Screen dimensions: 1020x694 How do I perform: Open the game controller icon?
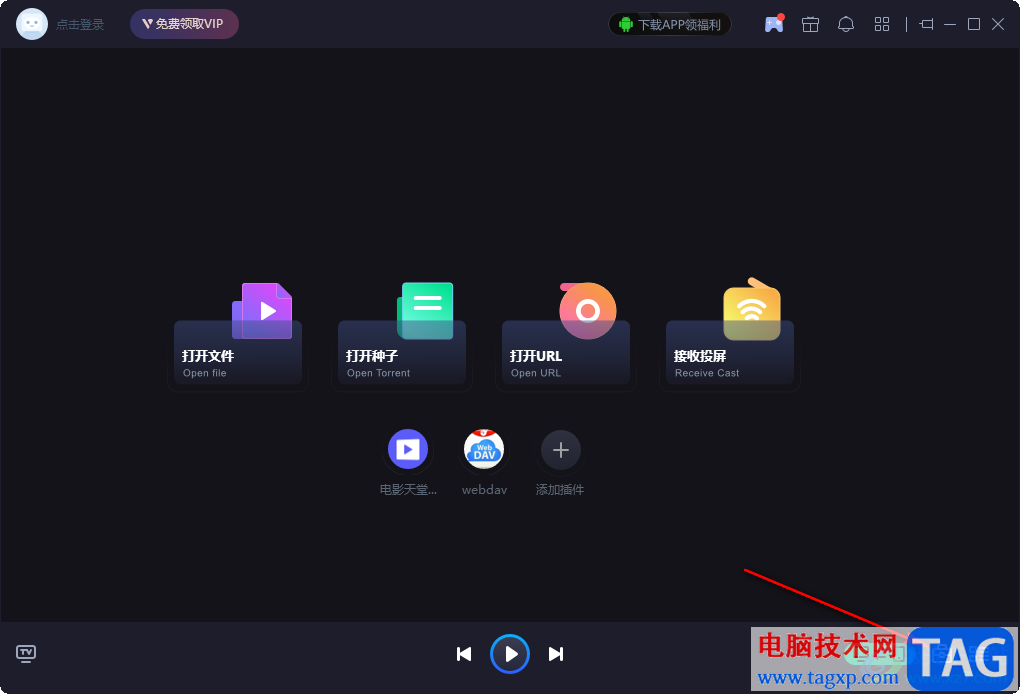tap(774, 24)
